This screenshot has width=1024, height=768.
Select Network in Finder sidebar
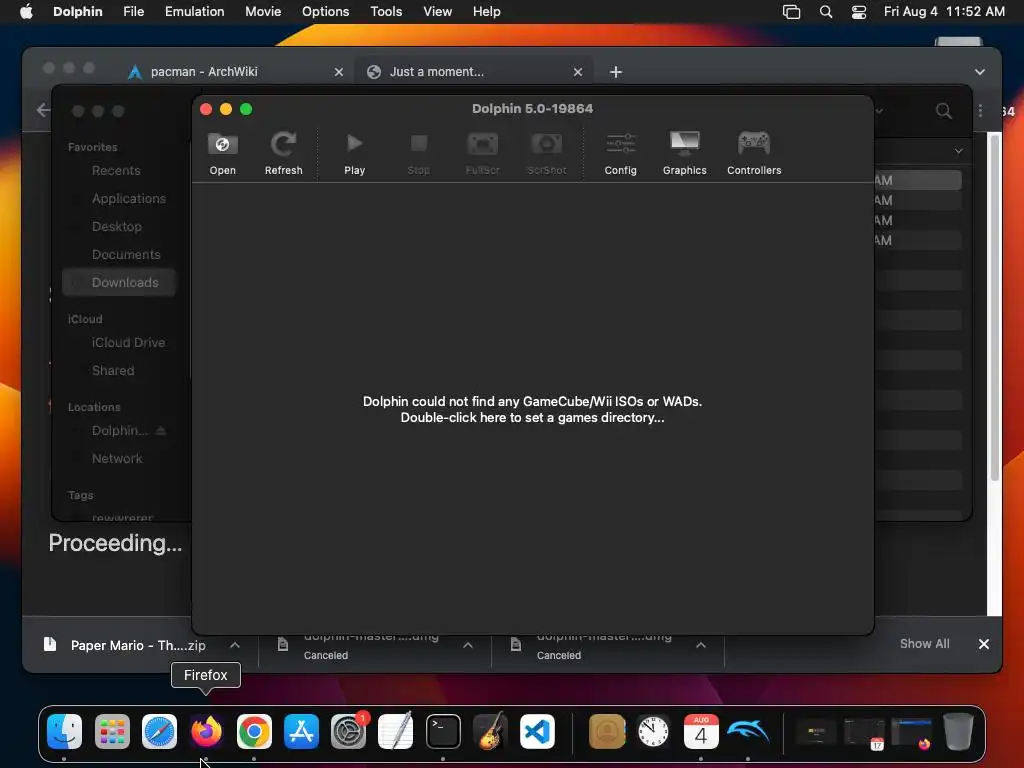pyautogui.click(x=117, y=458)
